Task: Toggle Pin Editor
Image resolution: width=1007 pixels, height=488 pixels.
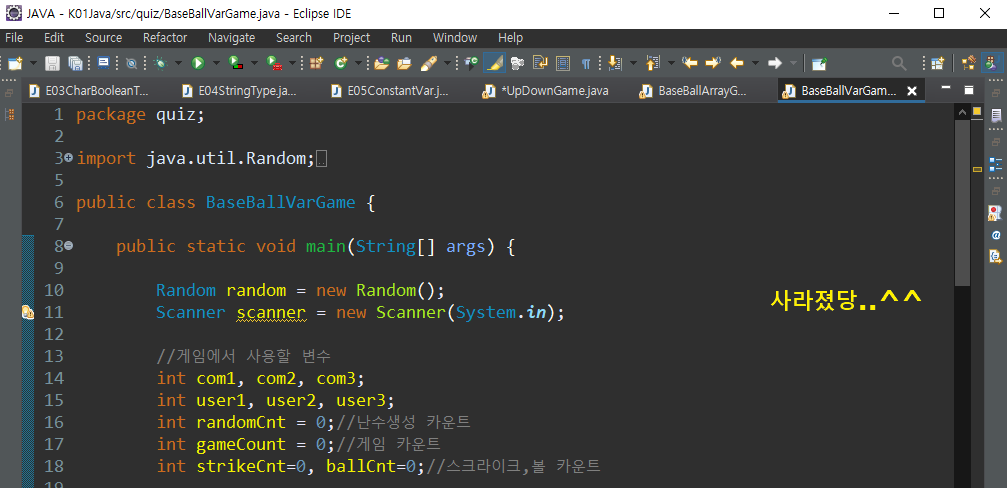Action: (819, 63)
